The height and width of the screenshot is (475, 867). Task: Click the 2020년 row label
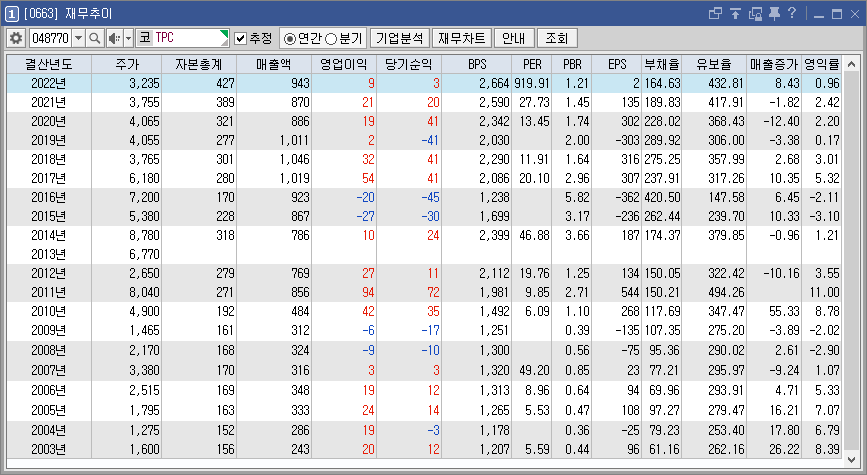(49, 121)
